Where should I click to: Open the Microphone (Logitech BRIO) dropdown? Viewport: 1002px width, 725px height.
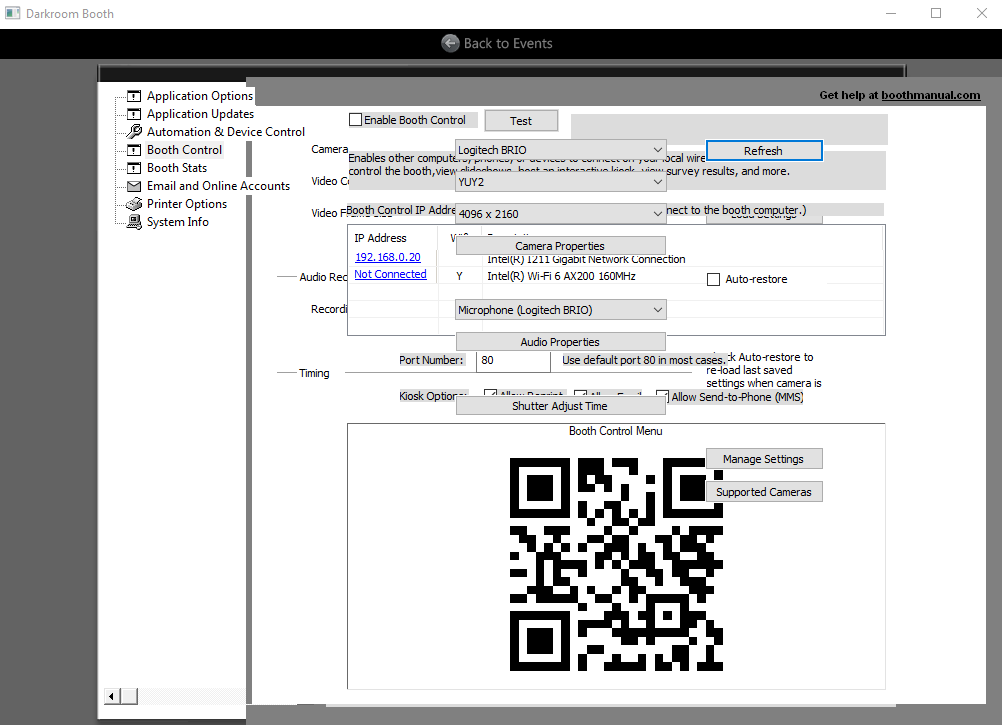click(x=560, y=310)
